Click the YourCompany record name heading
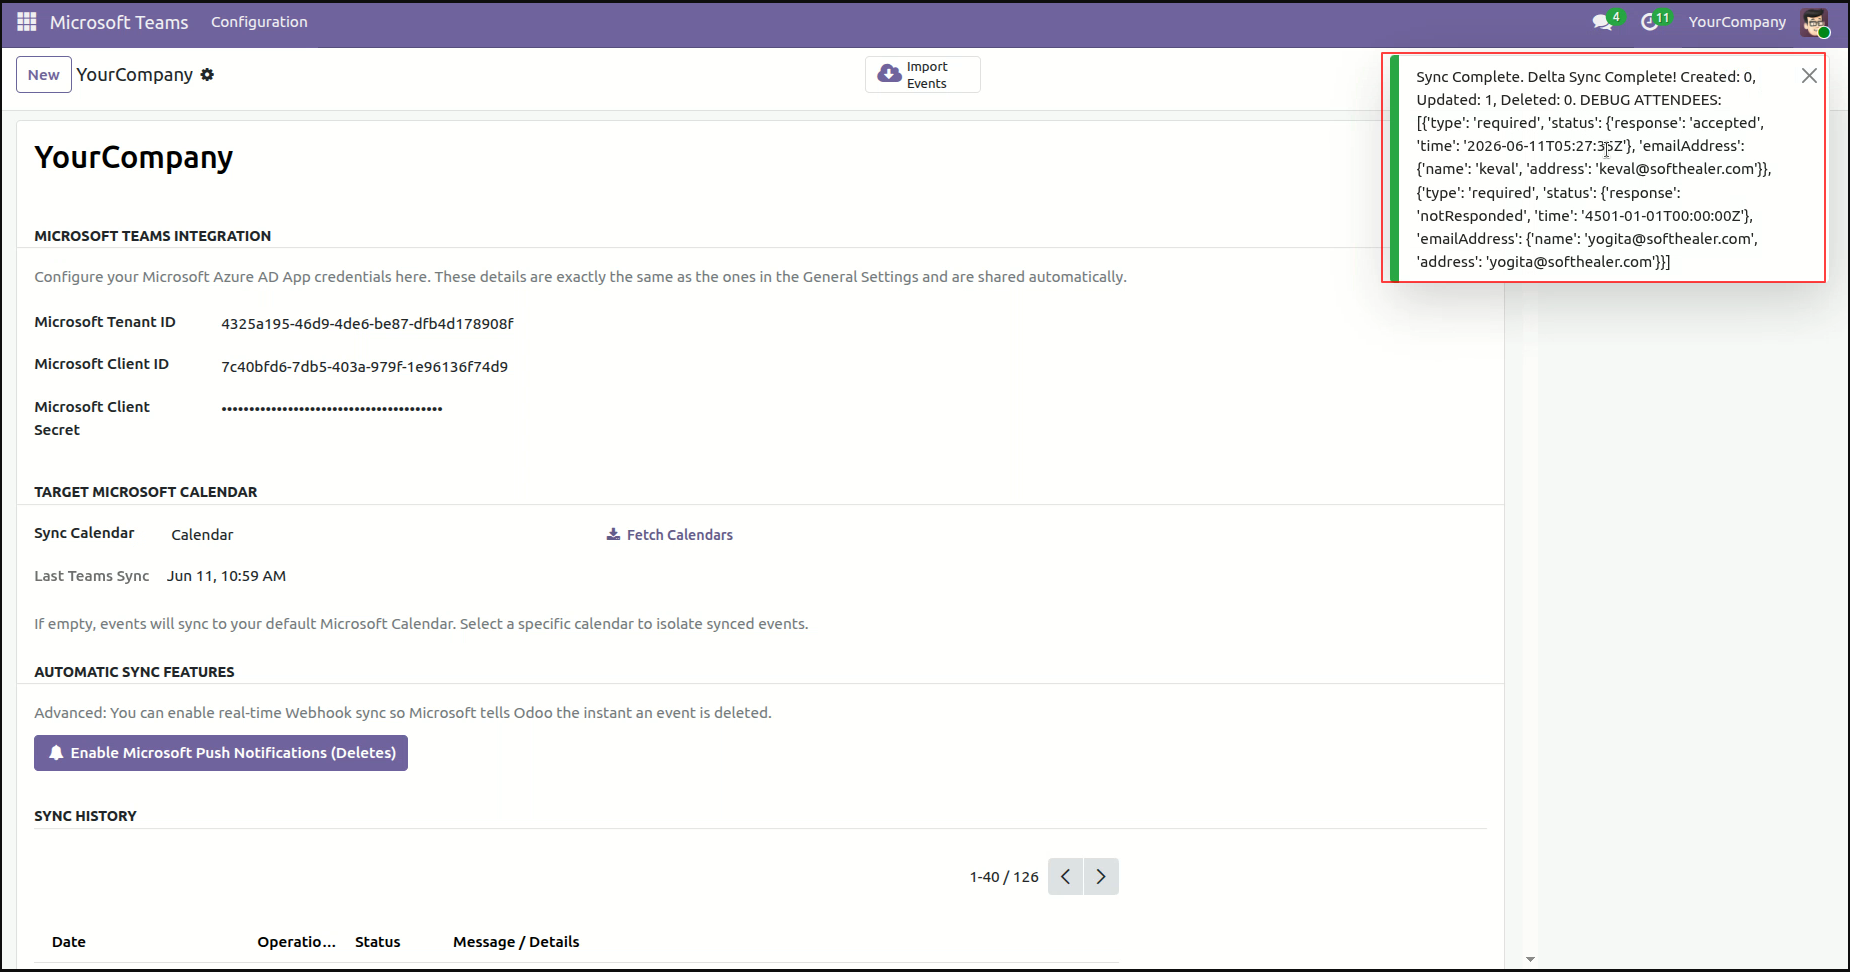The image size is (1850, 972). (x=134, y=157)
